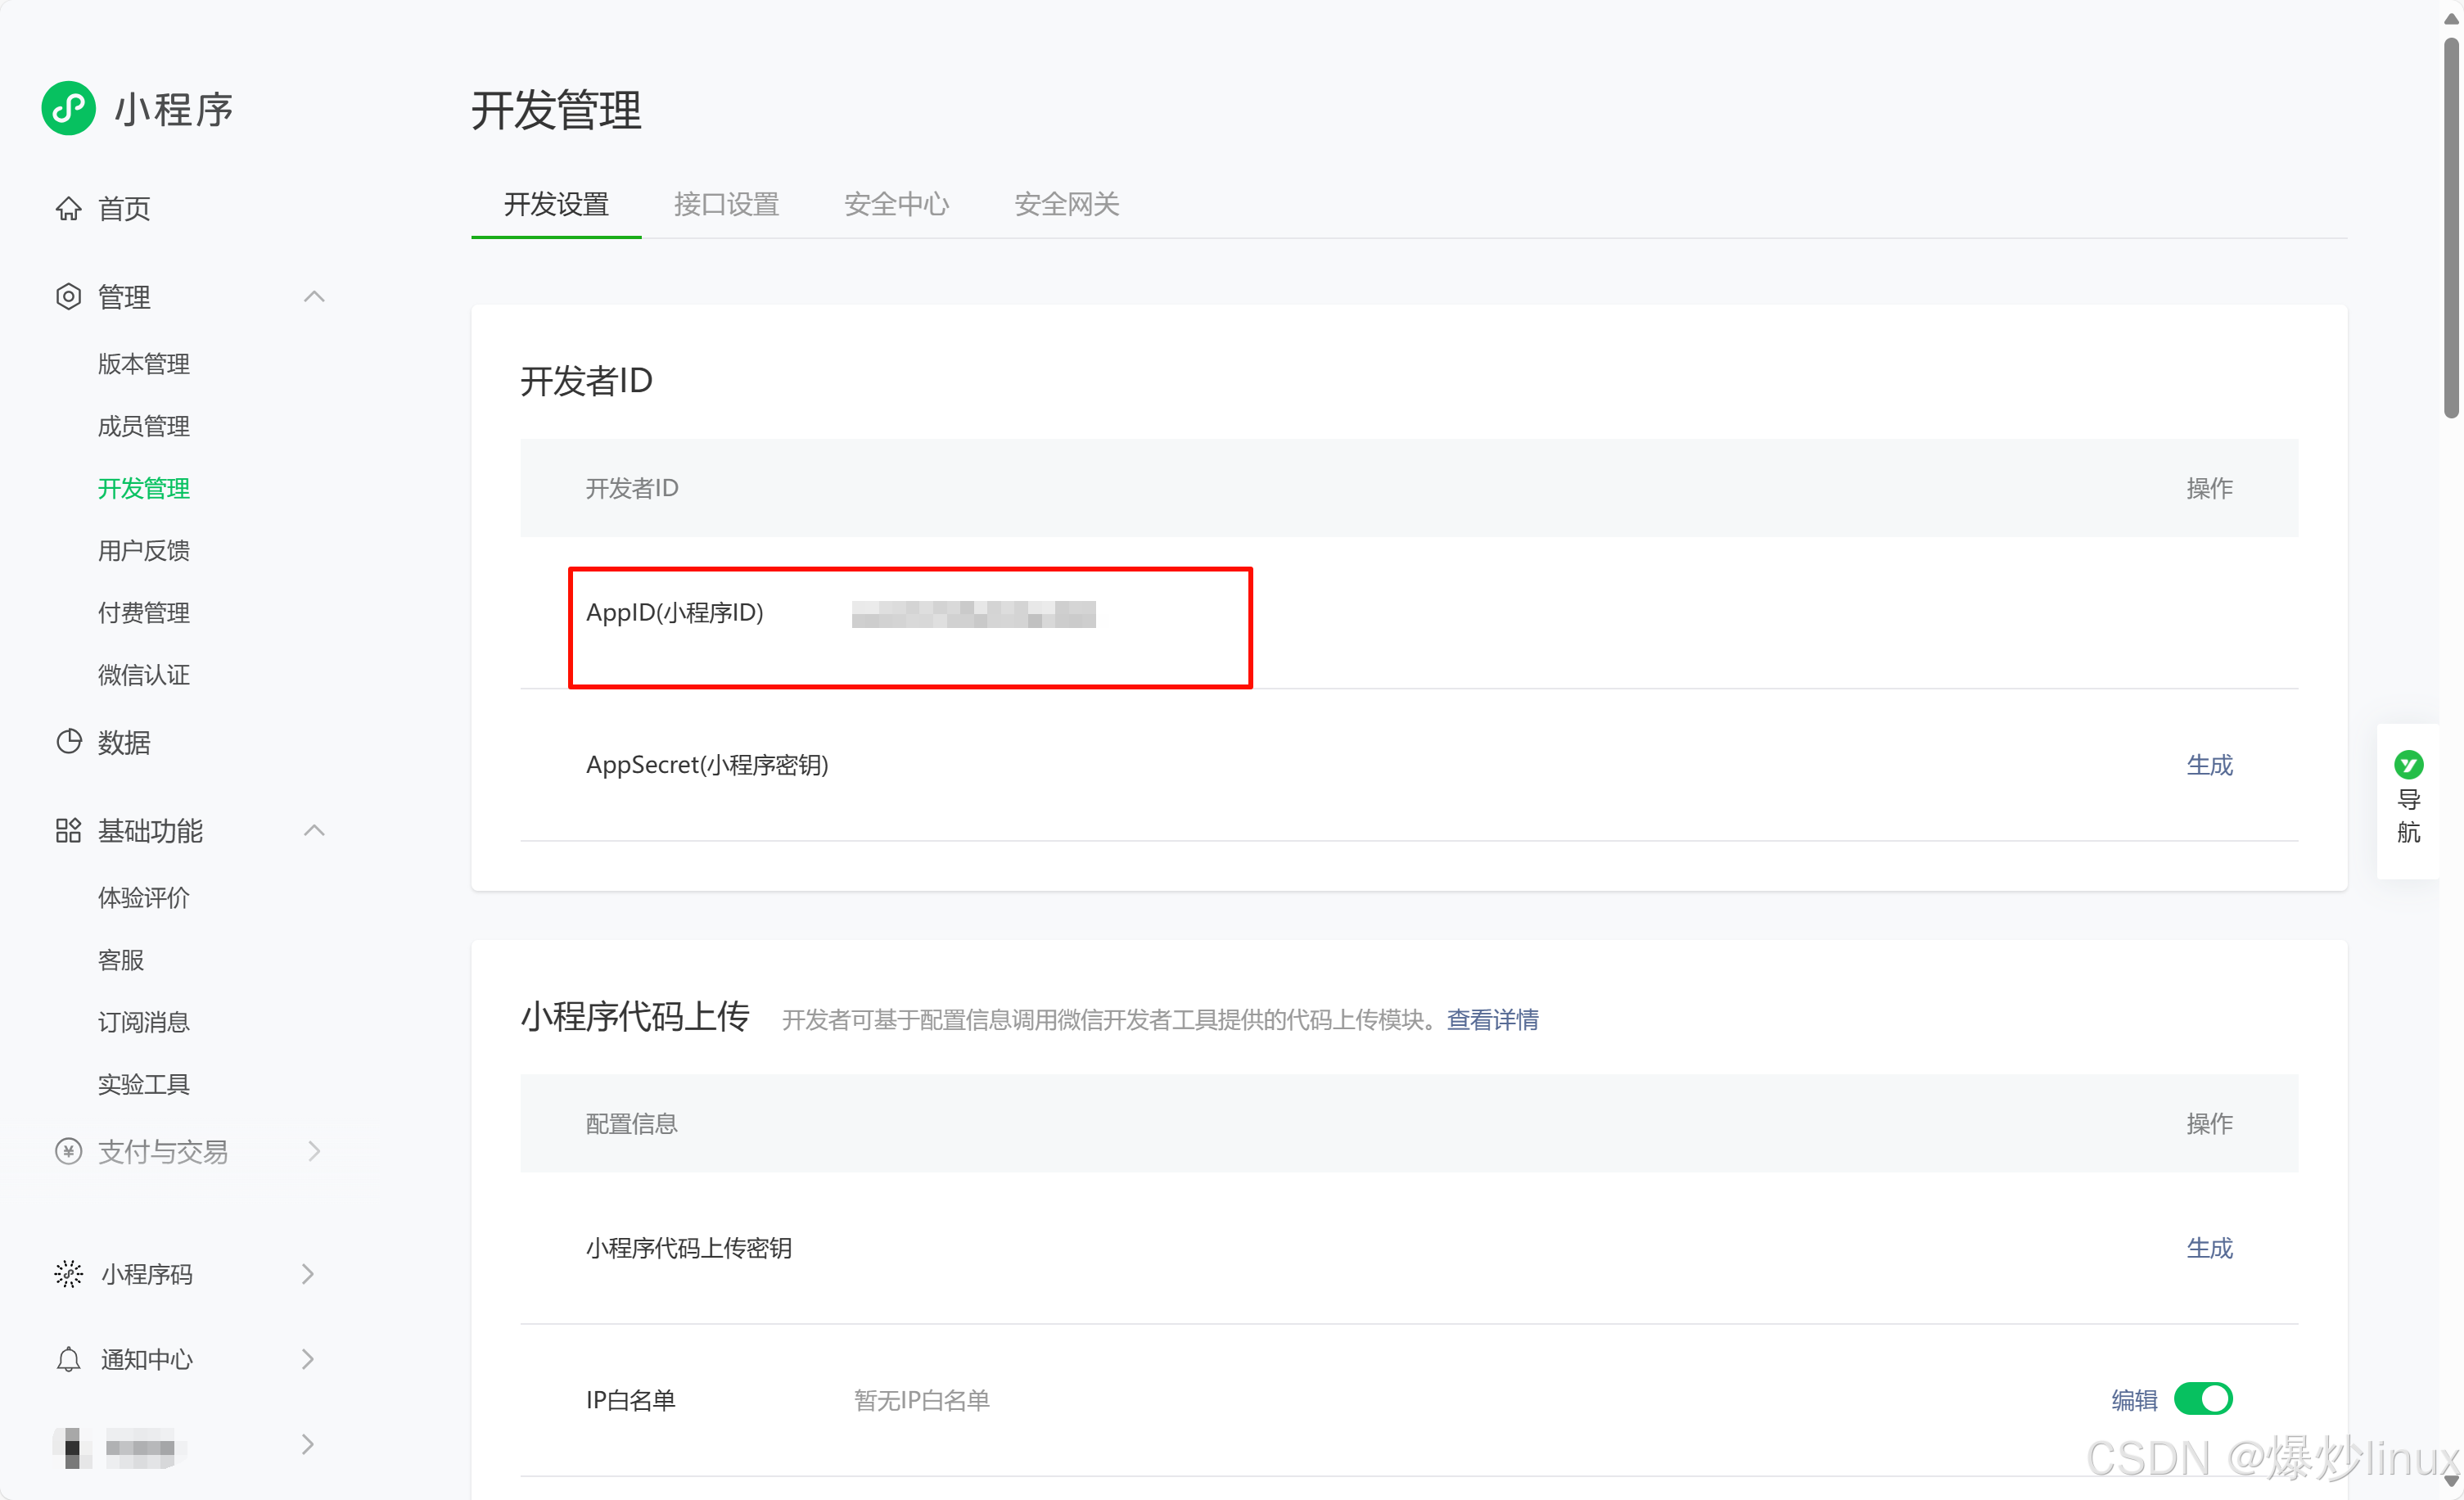Viewport: 2464px width, 1500px height.
Task: Click the green 小程序 logo icon
Action: pos(68,108)
